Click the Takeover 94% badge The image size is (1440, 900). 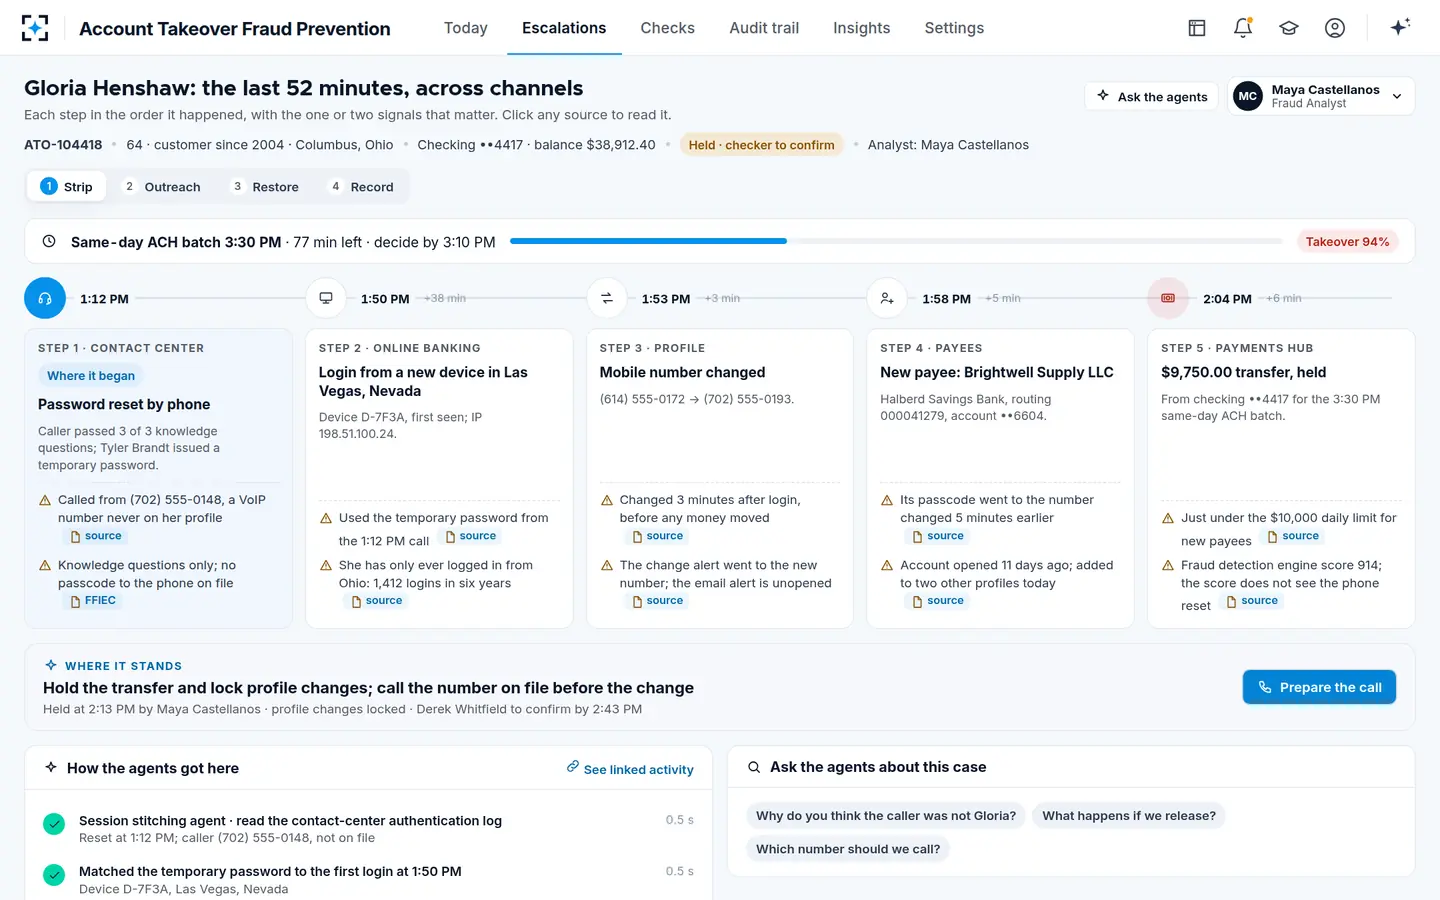pos(1347,241)
